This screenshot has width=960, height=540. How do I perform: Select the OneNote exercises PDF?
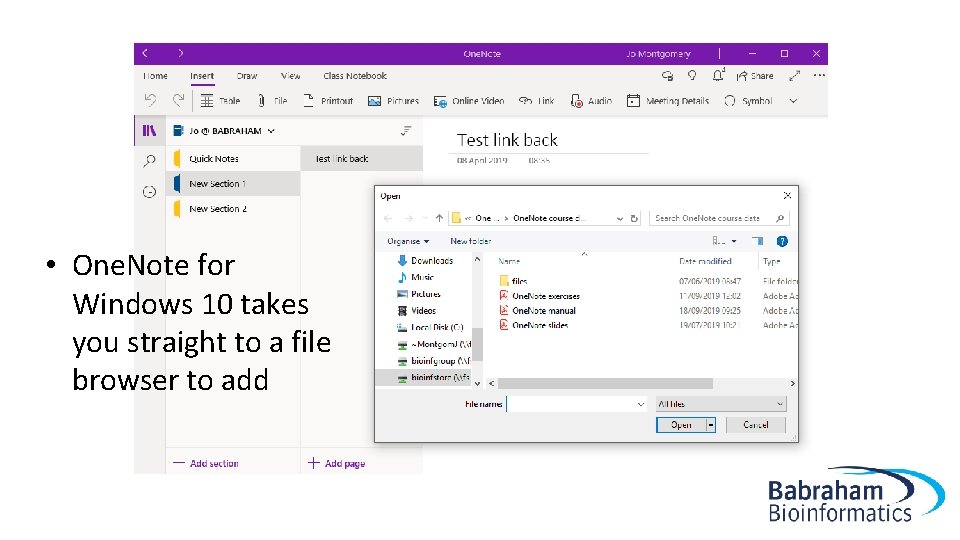[x=539, y=296]
